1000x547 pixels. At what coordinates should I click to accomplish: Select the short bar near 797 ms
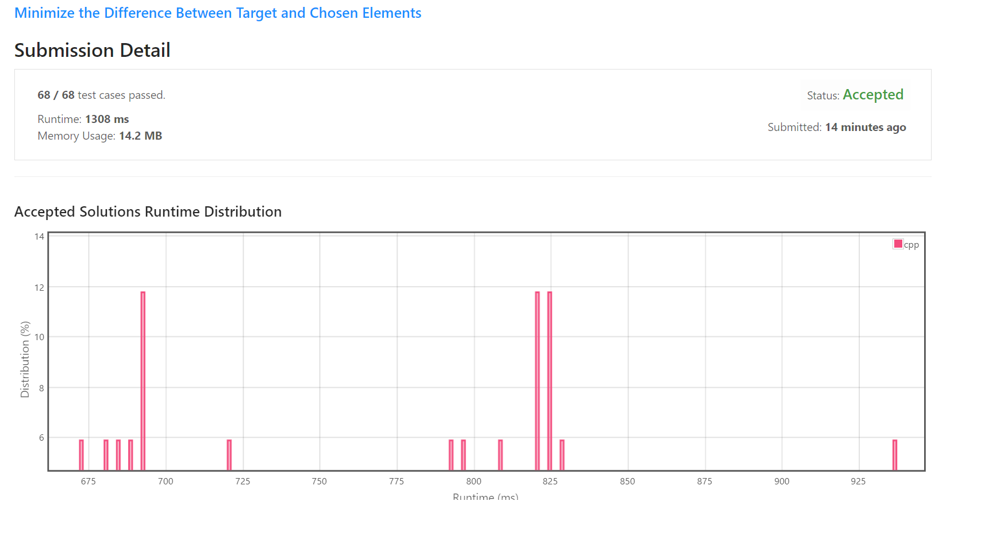463,455
